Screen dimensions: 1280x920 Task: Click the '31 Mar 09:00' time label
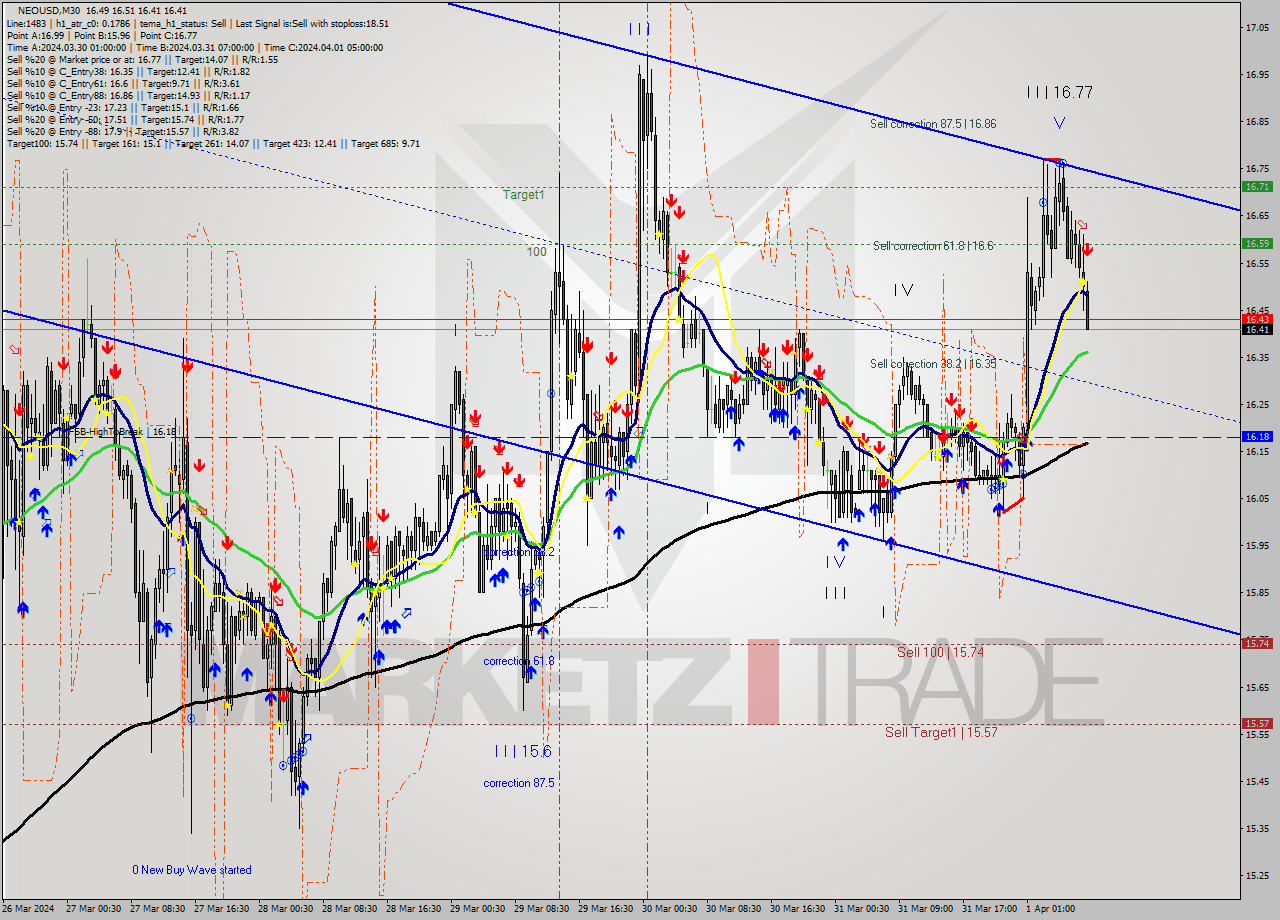(926, 909)
